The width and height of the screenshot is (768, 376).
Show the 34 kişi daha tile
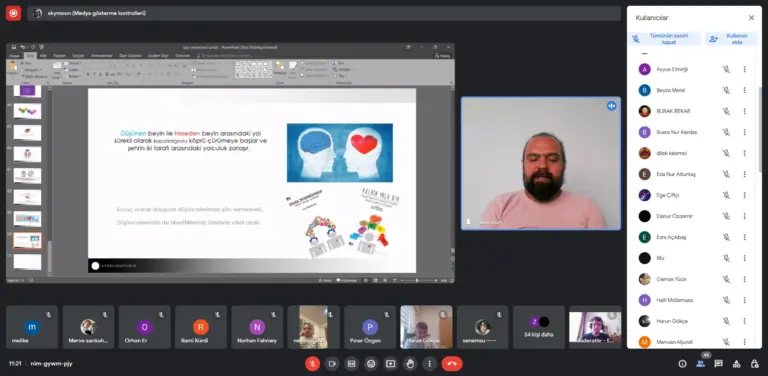point(539,327)
